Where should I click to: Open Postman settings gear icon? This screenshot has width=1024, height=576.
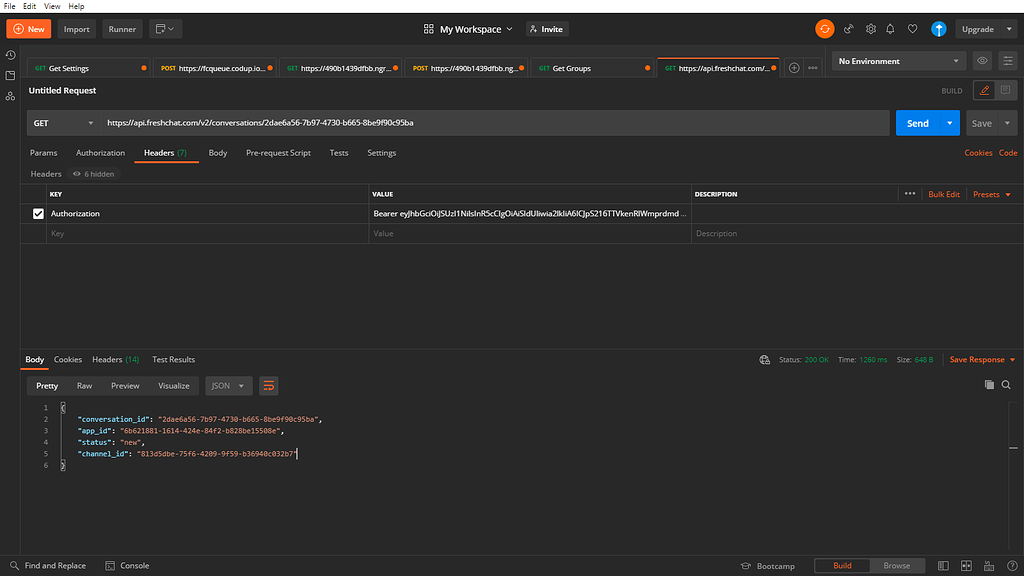click(870, 29)
